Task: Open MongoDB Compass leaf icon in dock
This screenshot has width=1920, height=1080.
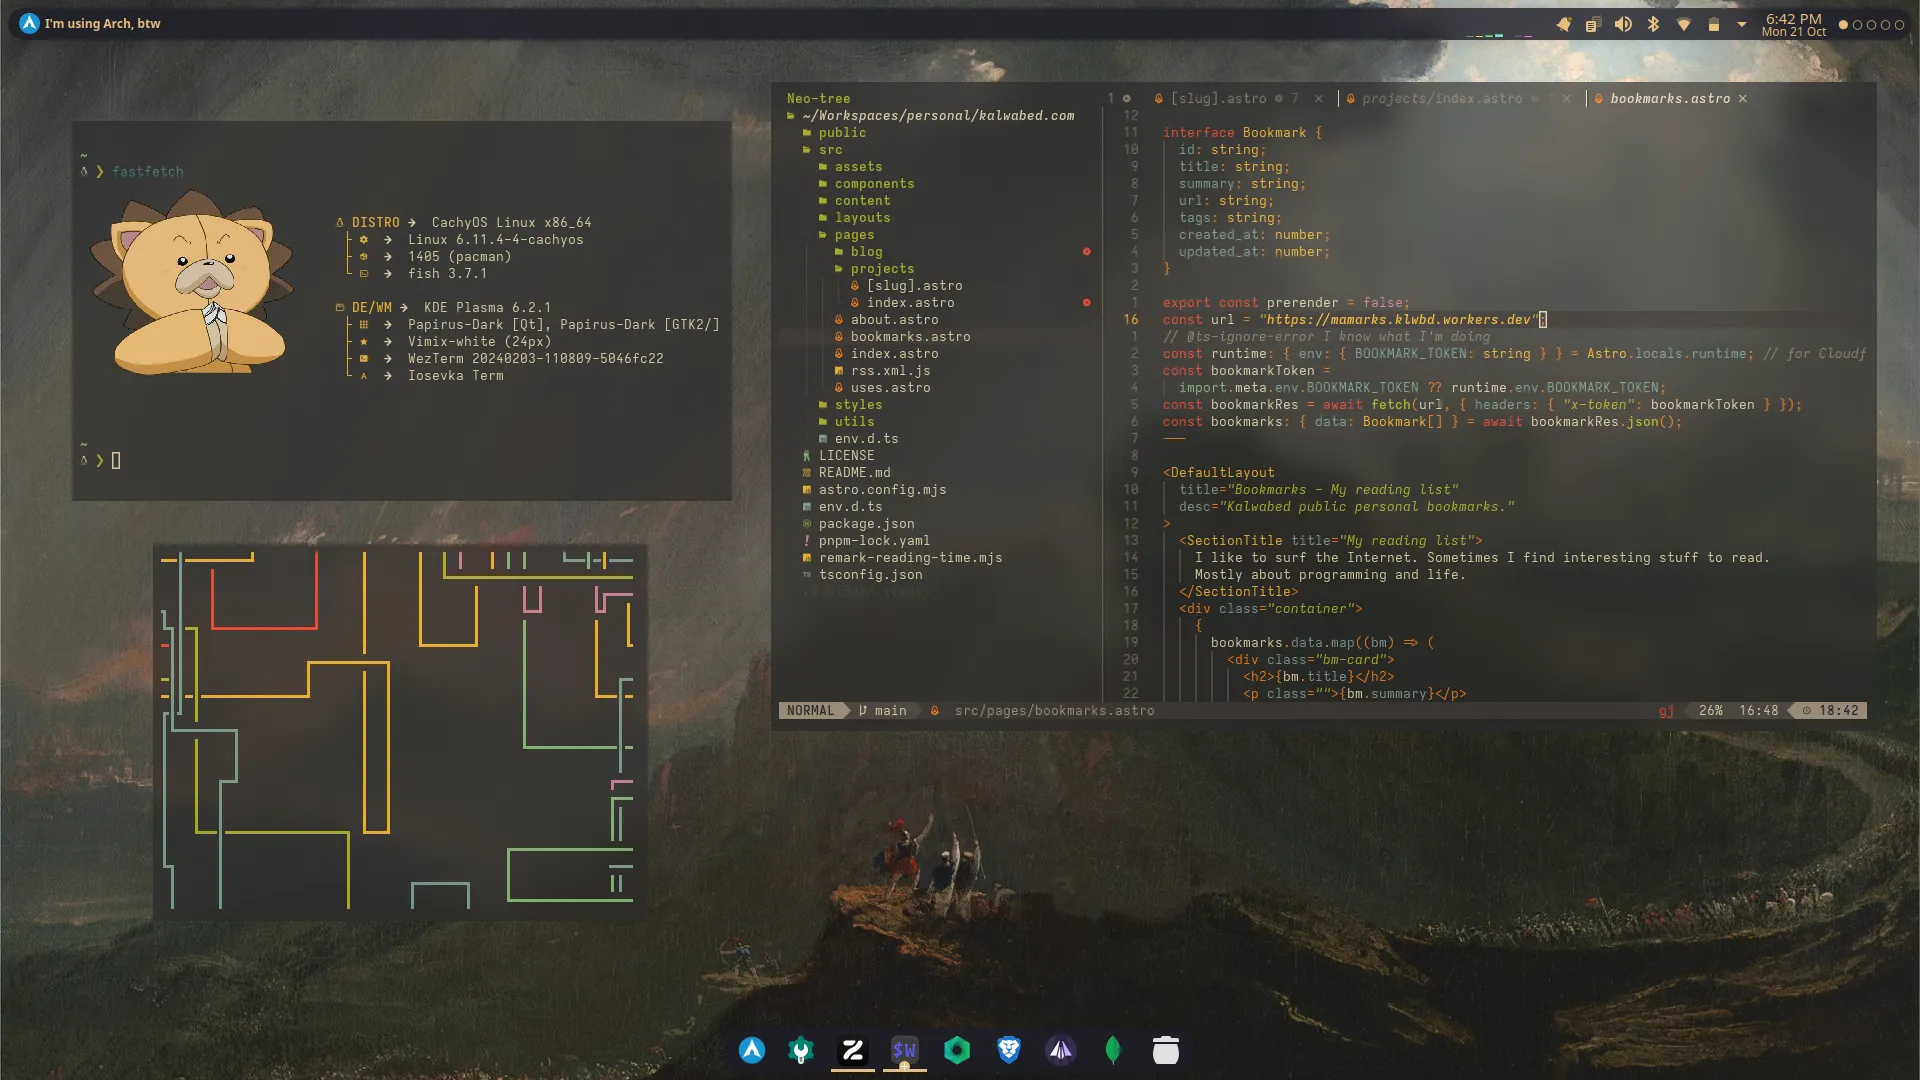Action: (1113, 1050)
